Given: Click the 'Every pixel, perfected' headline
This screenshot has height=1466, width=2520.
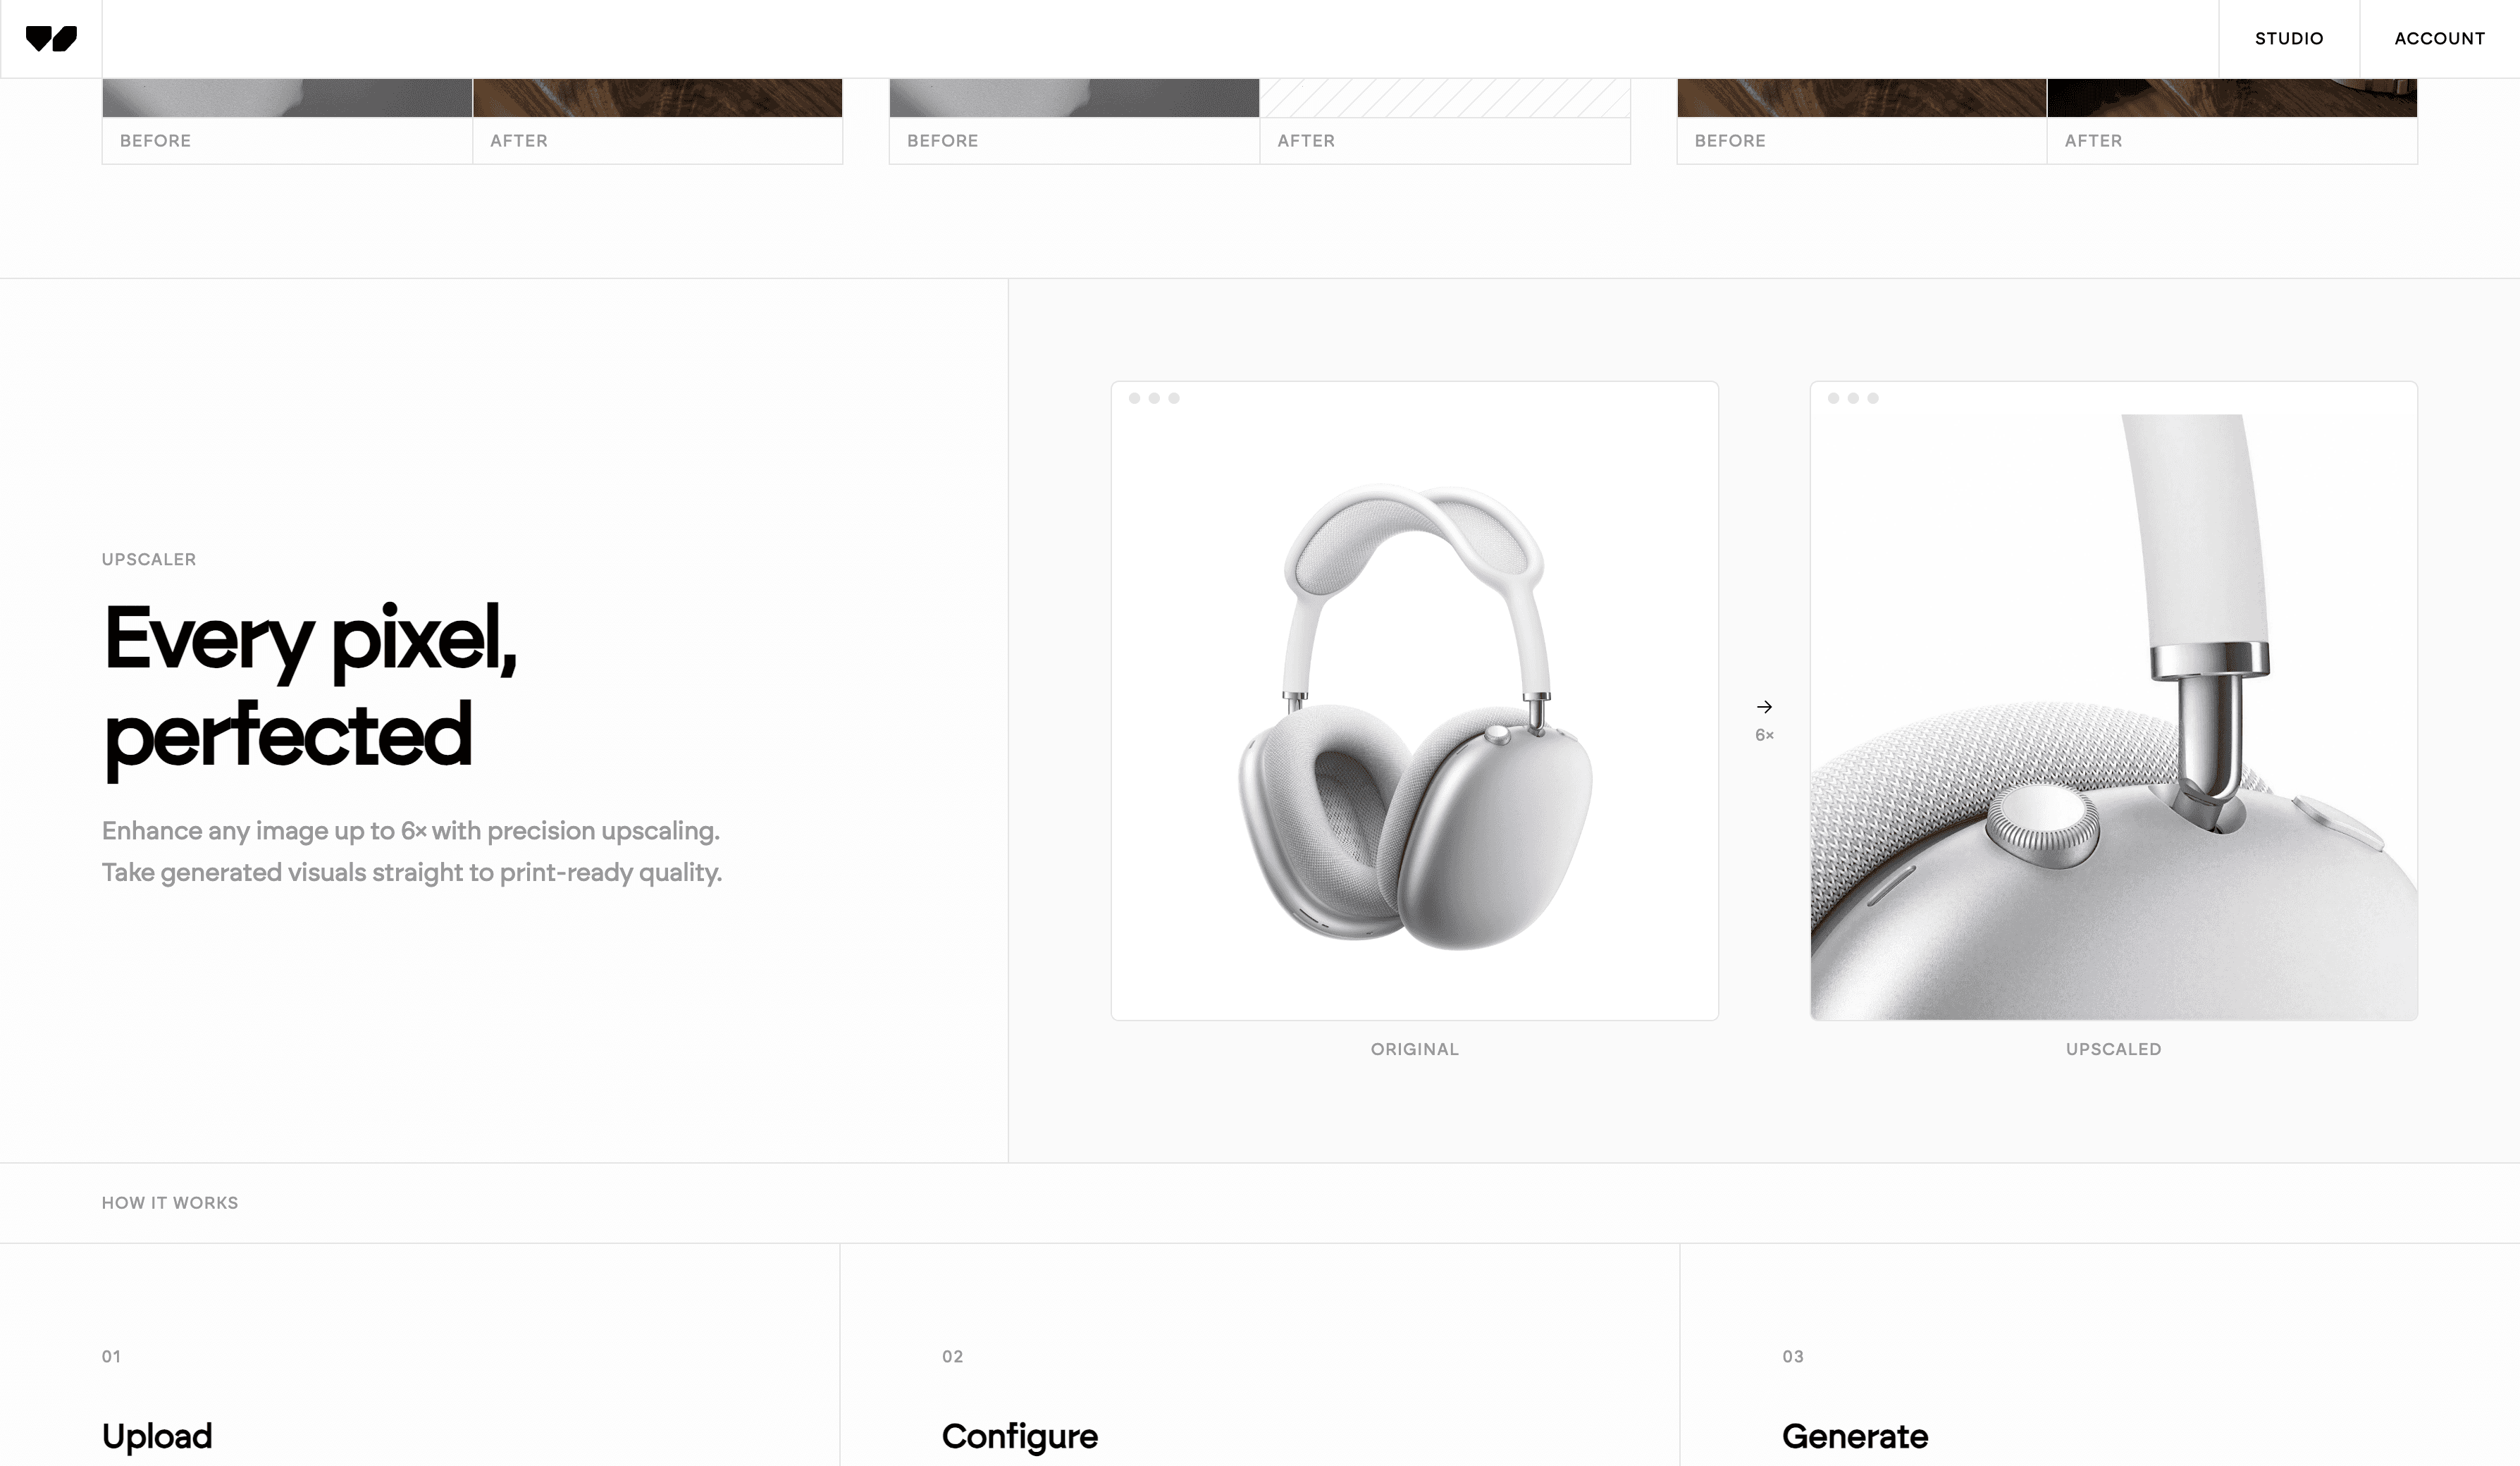Looking at the screenshot, I should 310,688.
